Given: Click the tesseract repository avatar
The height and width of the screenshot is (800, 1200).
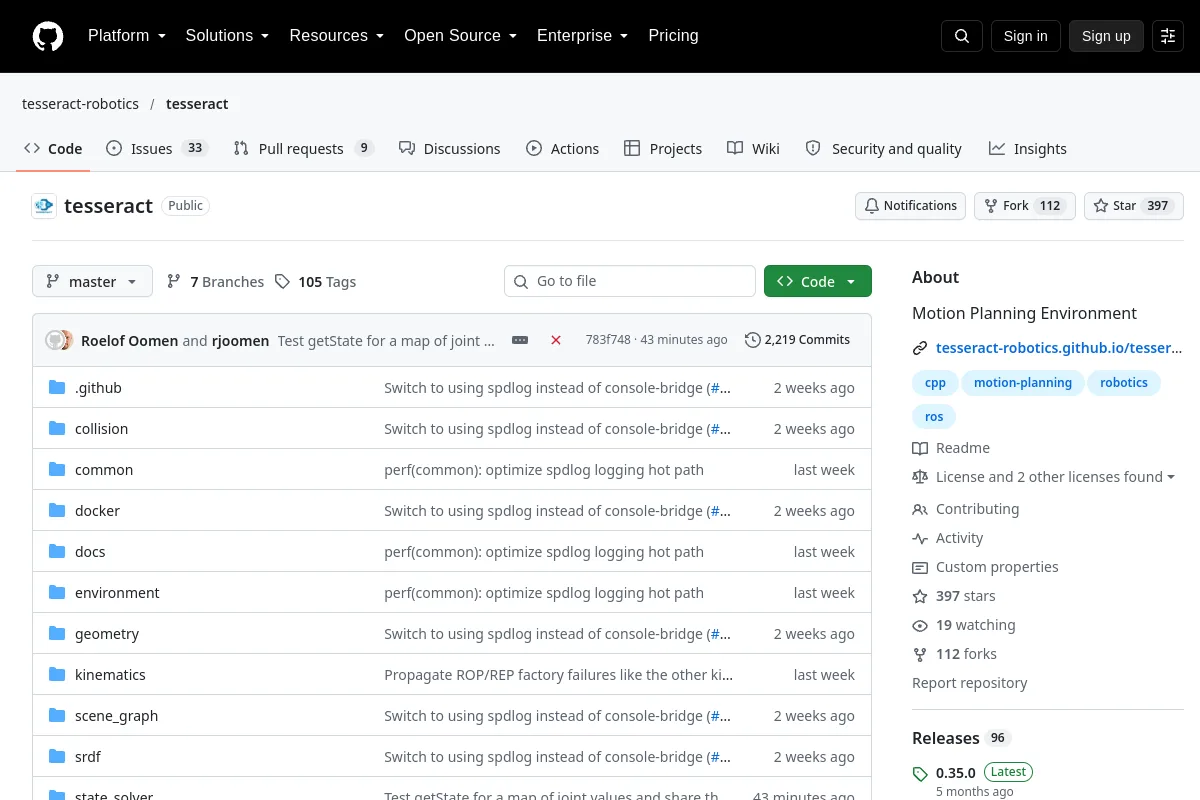Looking at the screenshot, I should click(x=44, y=206).
